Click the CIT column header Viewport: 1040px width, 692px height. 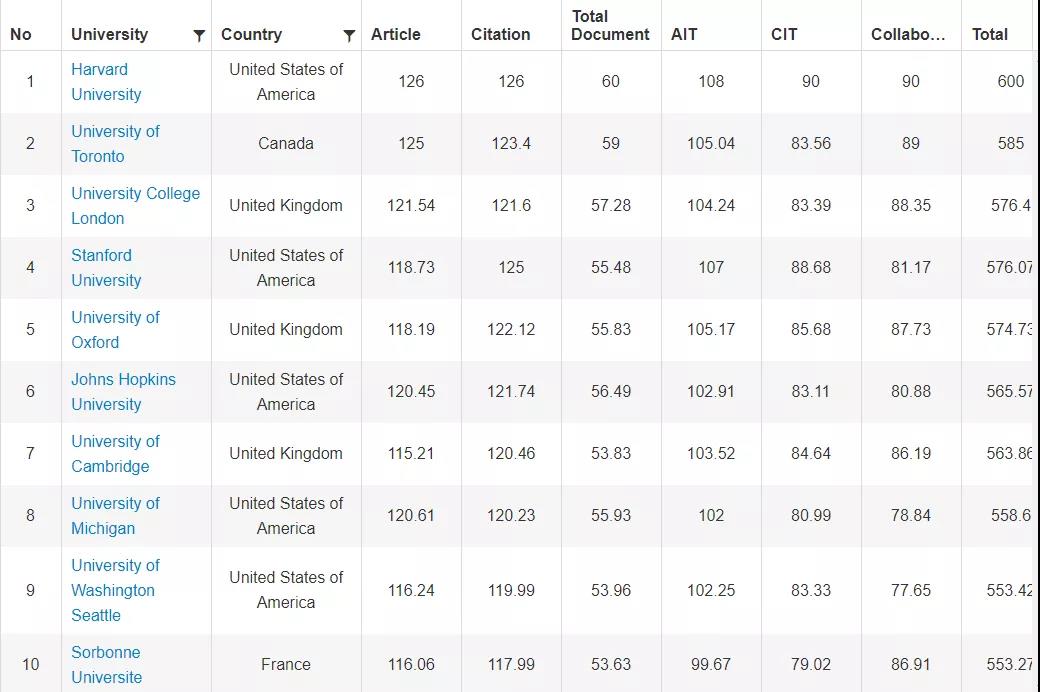tap(784, 35)
